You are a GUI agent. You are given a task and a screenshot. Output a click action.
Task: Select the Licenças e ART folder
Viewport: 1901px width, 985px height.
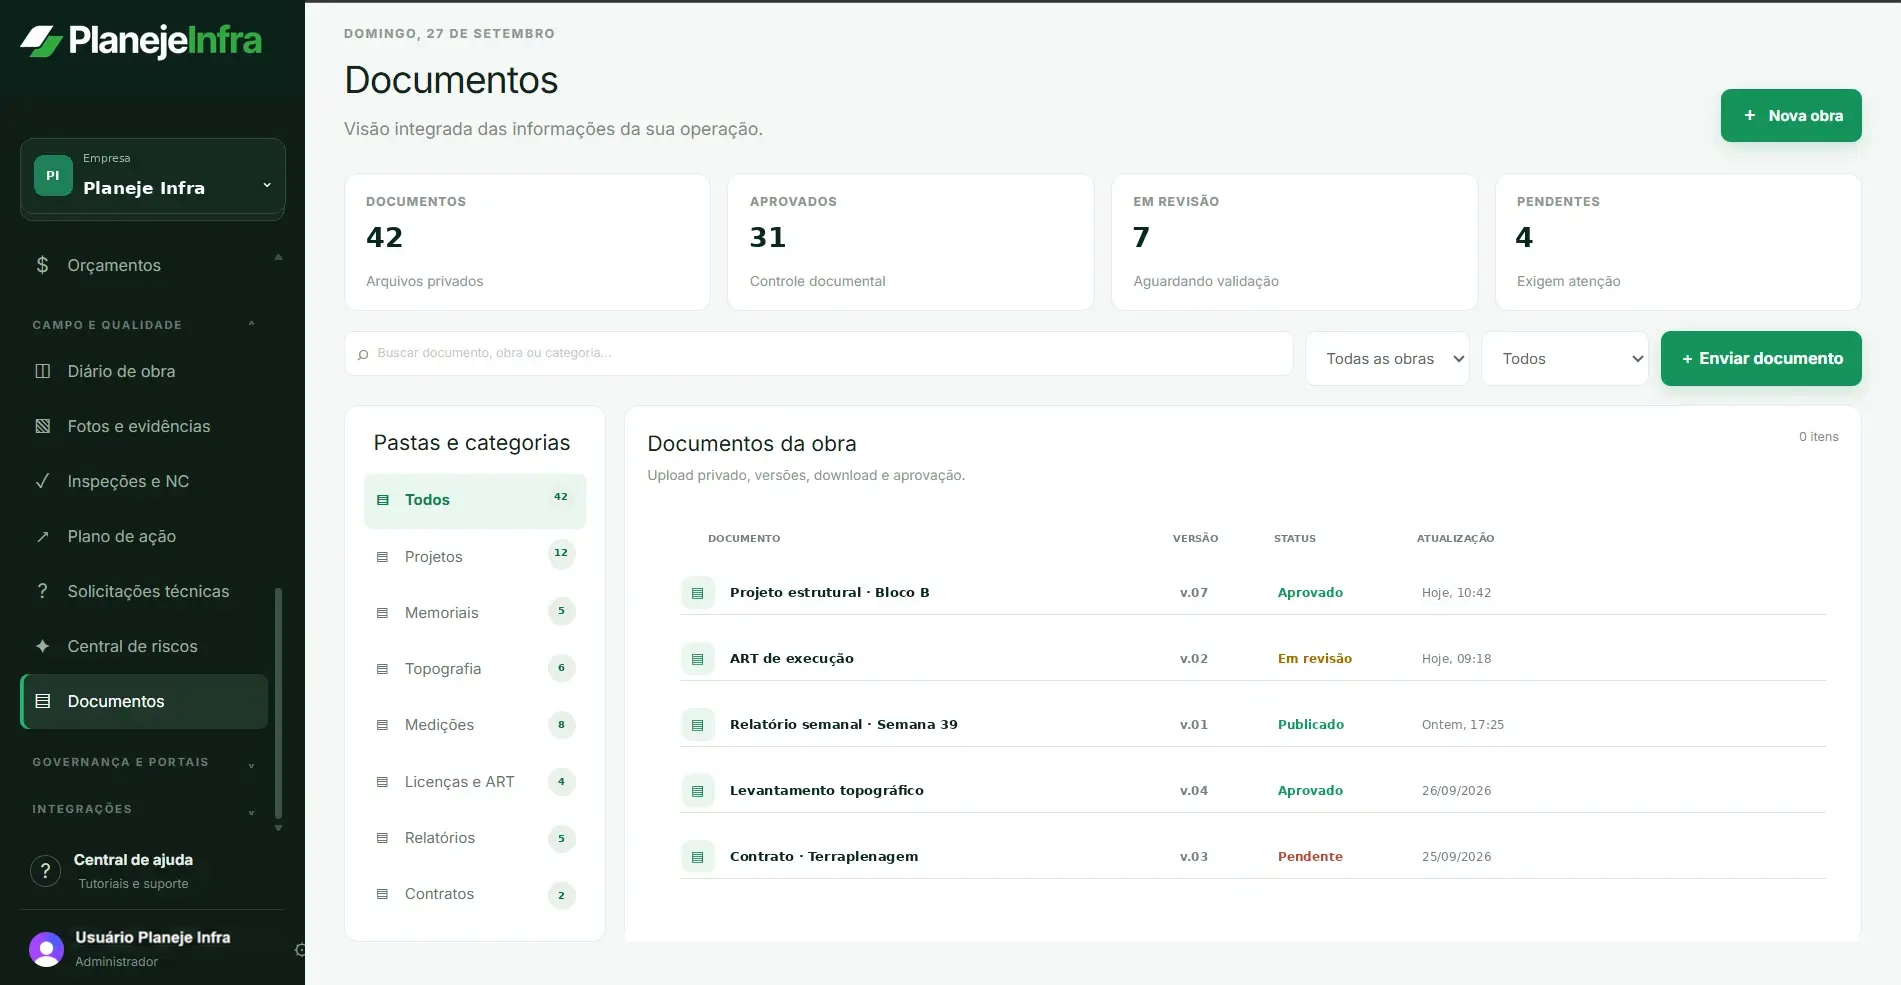[475, 782]
